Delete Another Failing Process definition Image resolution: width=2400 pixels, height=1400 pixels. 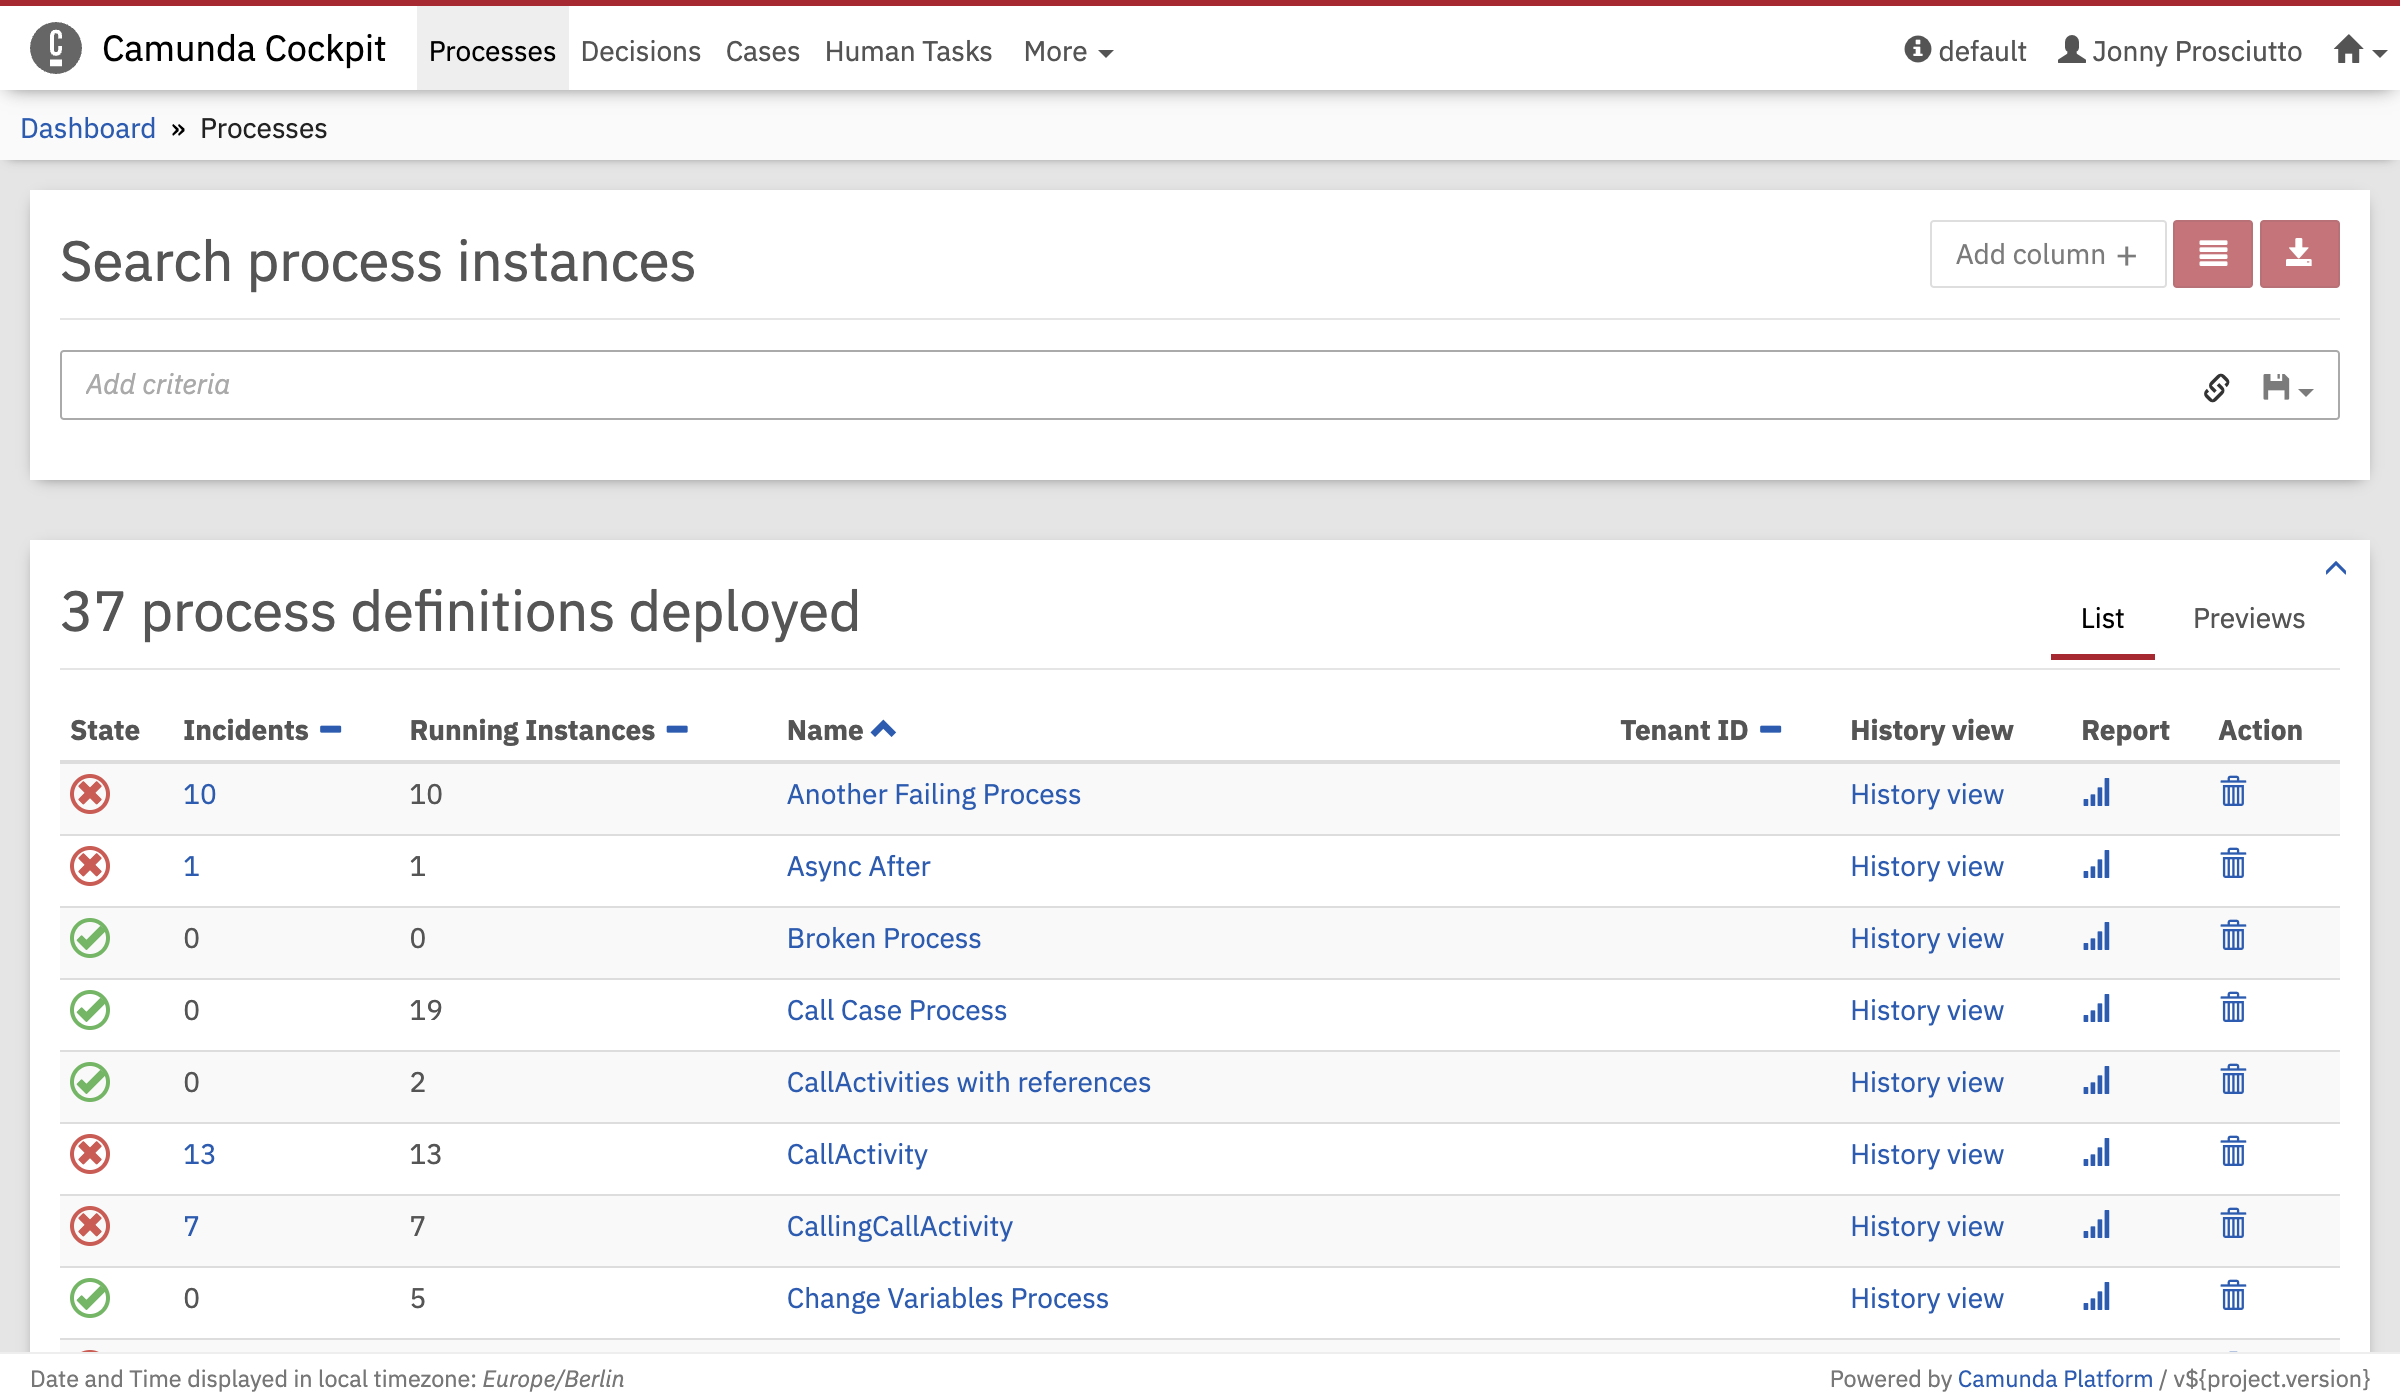(x=2233, y=792)
